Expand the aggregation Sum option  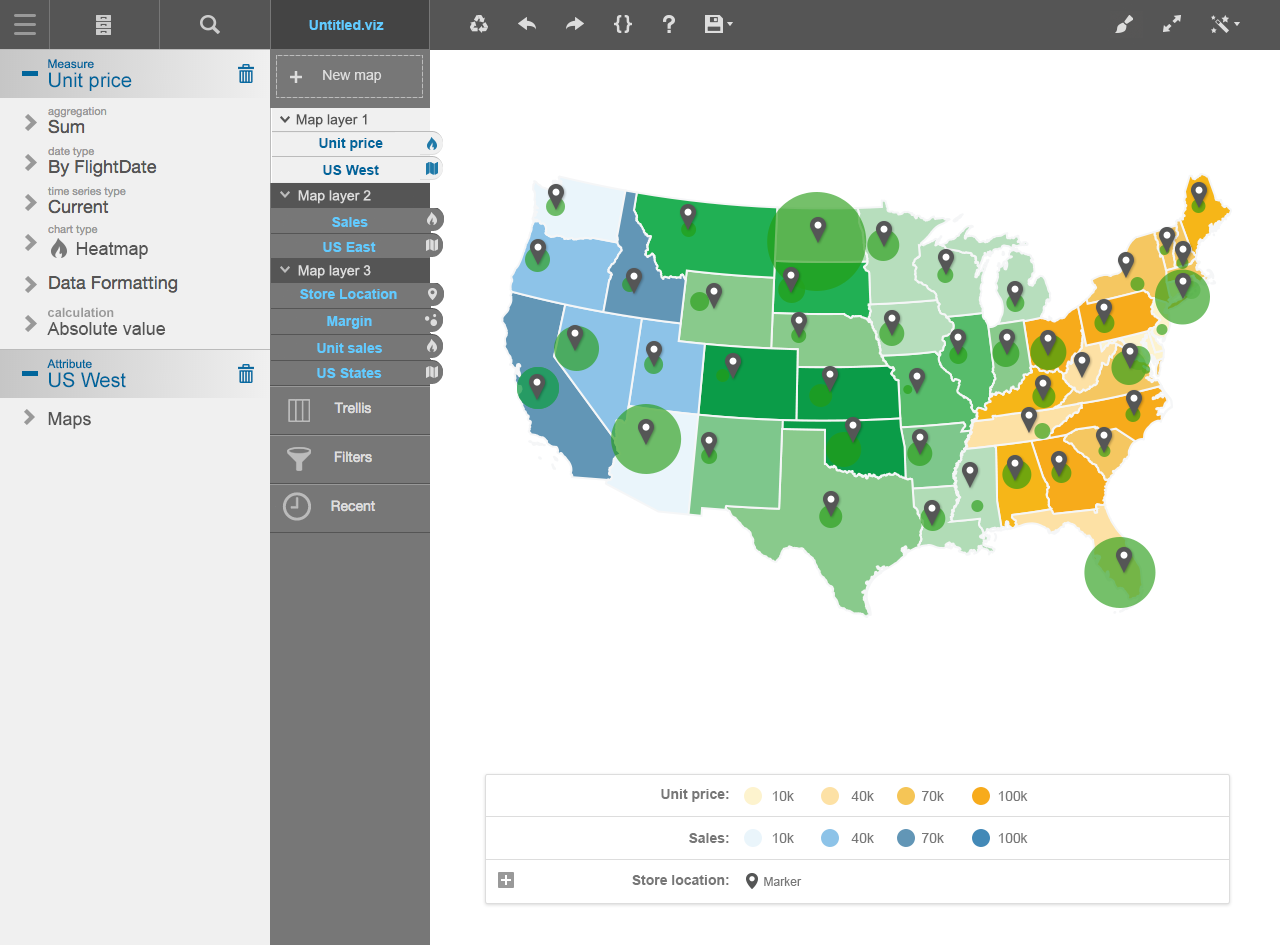tap(31, 123)
